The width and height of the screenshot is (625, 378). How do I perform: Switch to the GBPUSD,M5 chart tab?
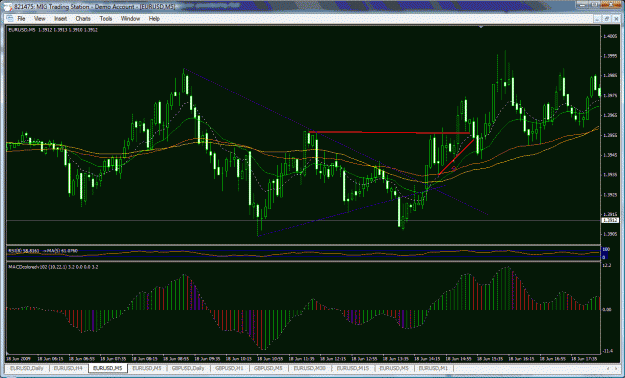(269, 368)
